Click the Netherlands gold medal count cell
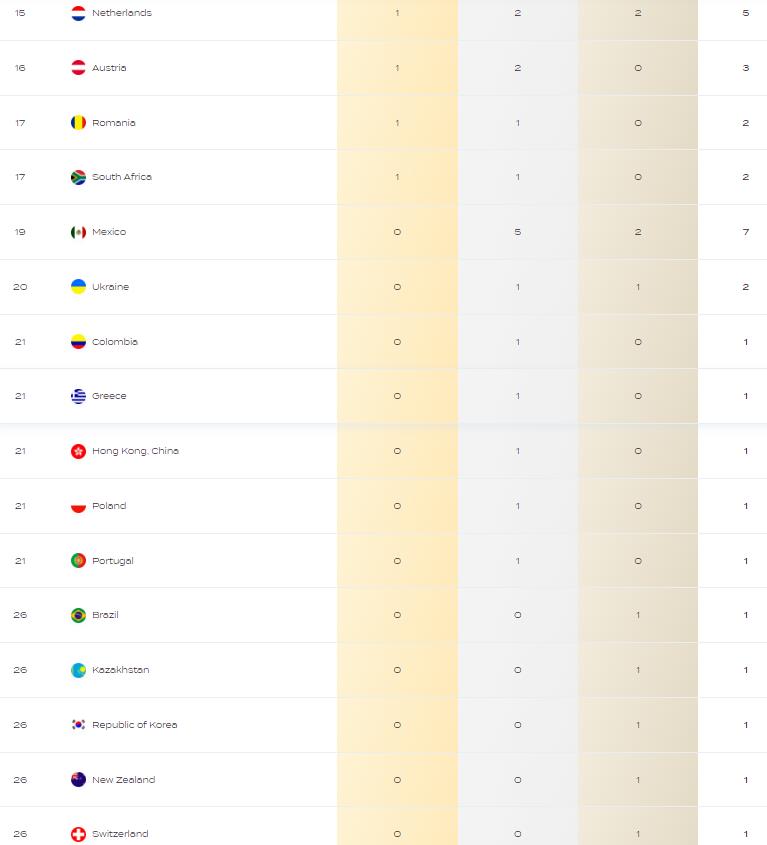767x845 pixels. click(x=397, y=13)
